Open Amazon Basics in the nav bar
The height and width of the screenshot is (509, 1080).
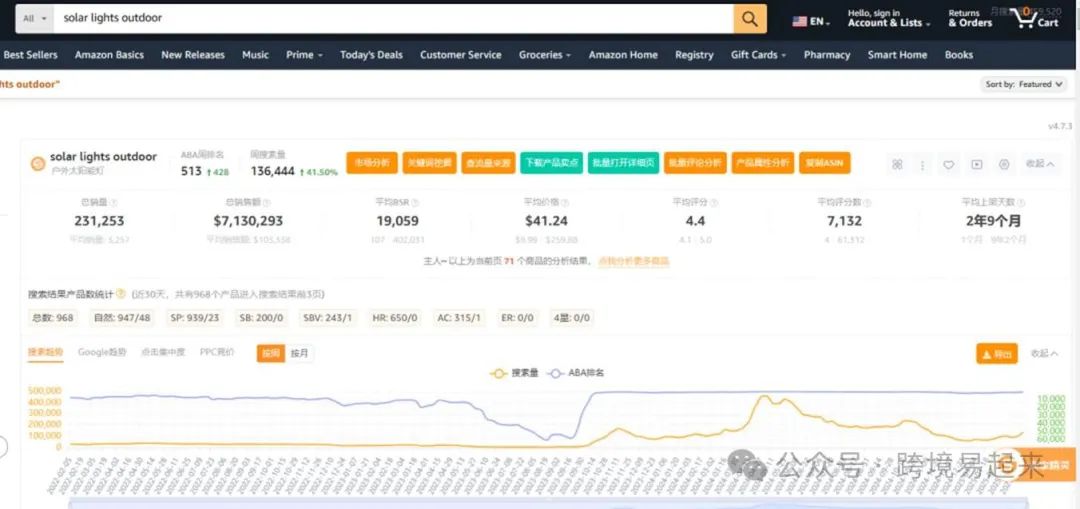point(110,55)
